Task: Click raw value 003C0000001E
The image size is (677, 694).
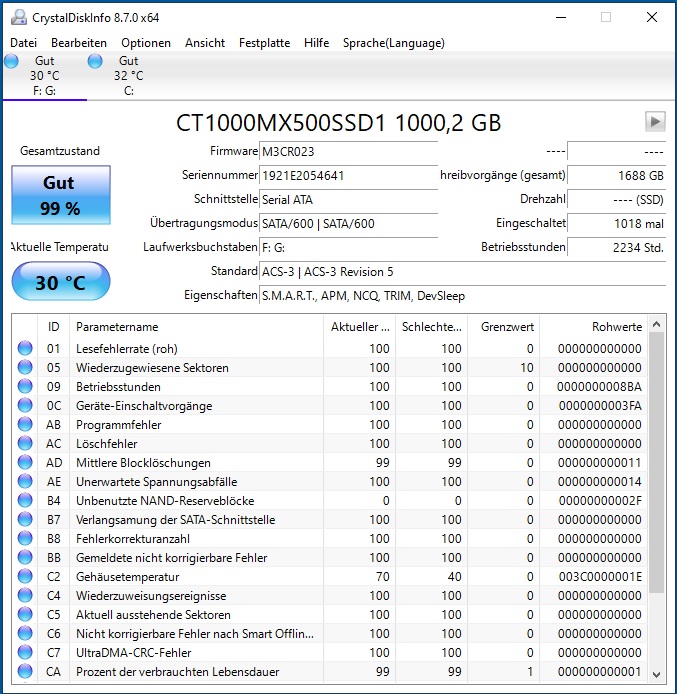Action: (599, 577)
